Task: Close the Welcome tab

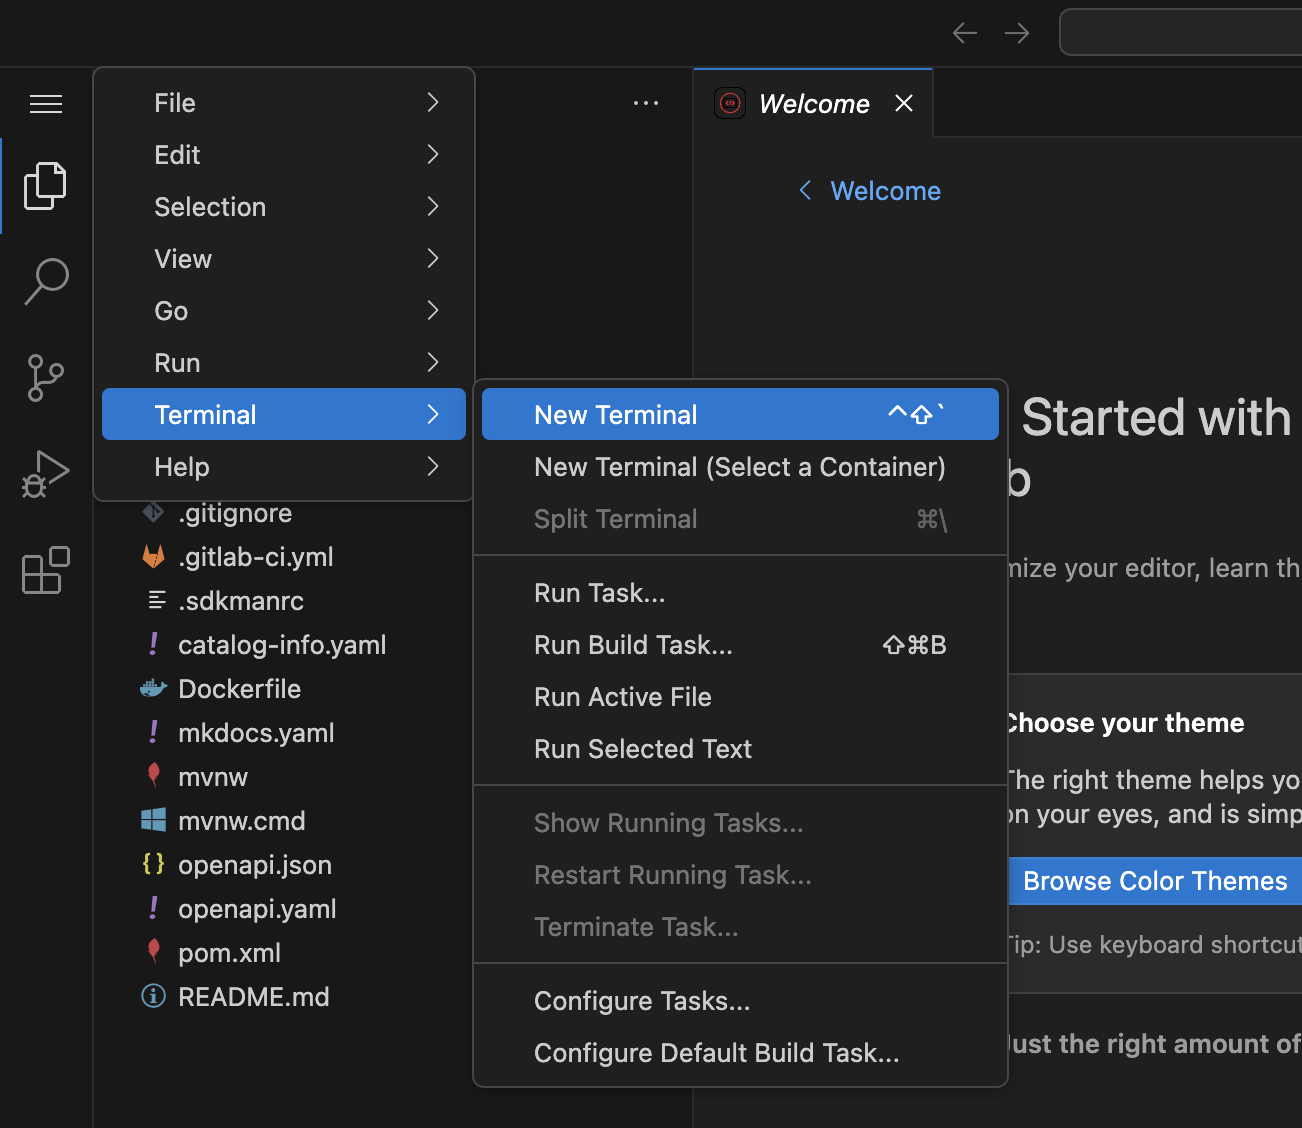Action: pos(904,104)
